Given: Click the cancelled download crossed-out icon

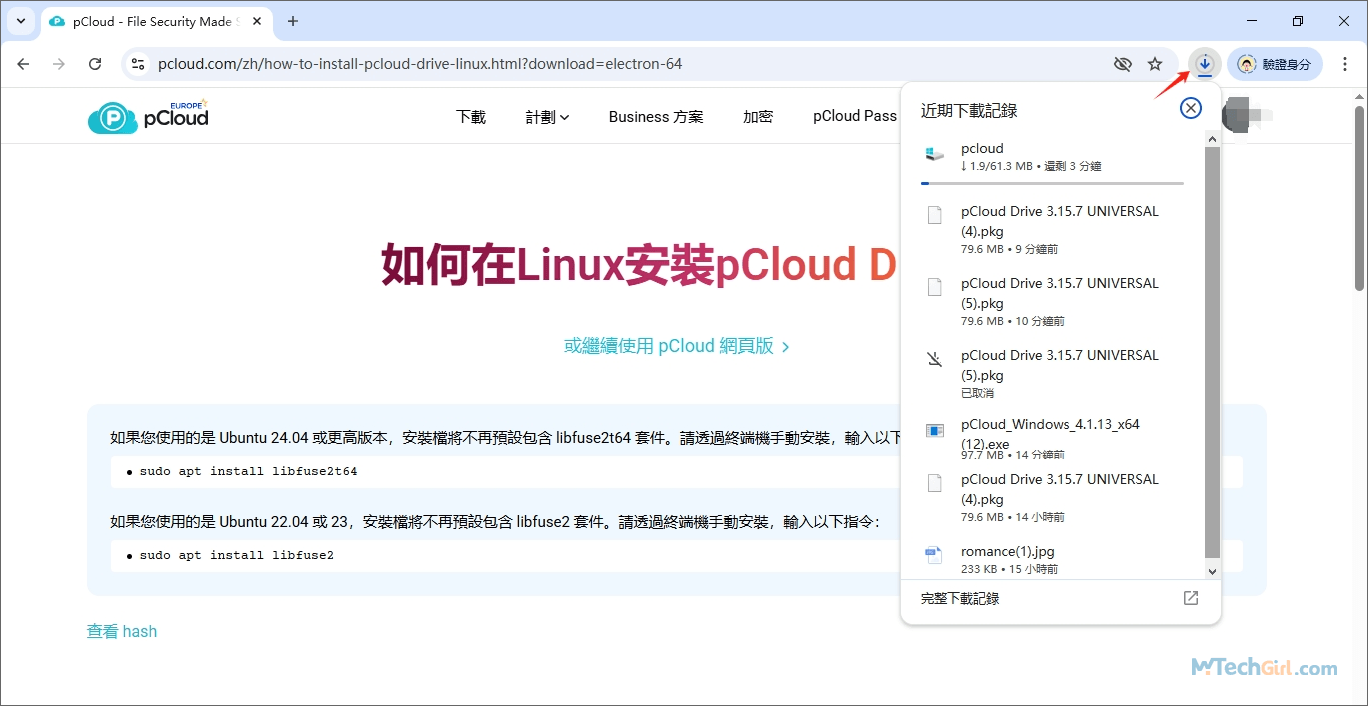Looking at the screenshot, I should [935, 359].
